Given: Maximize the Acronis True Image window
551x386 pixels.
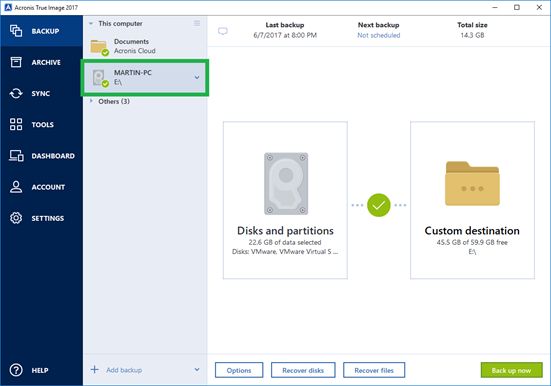Looking at the screenshot, I should [517, 7].
